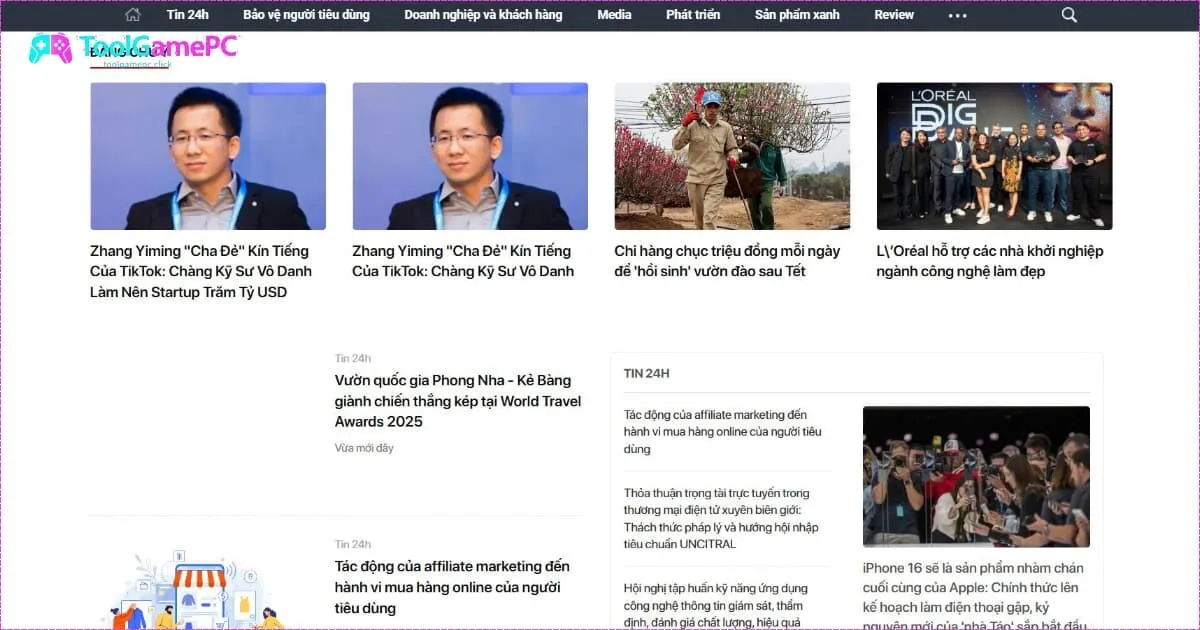Image resolution: width=1200 pixels, height=630 pixels.
Task: Expand the three-dots more menu
Action: pyautogui.click(x=957, y=16)
